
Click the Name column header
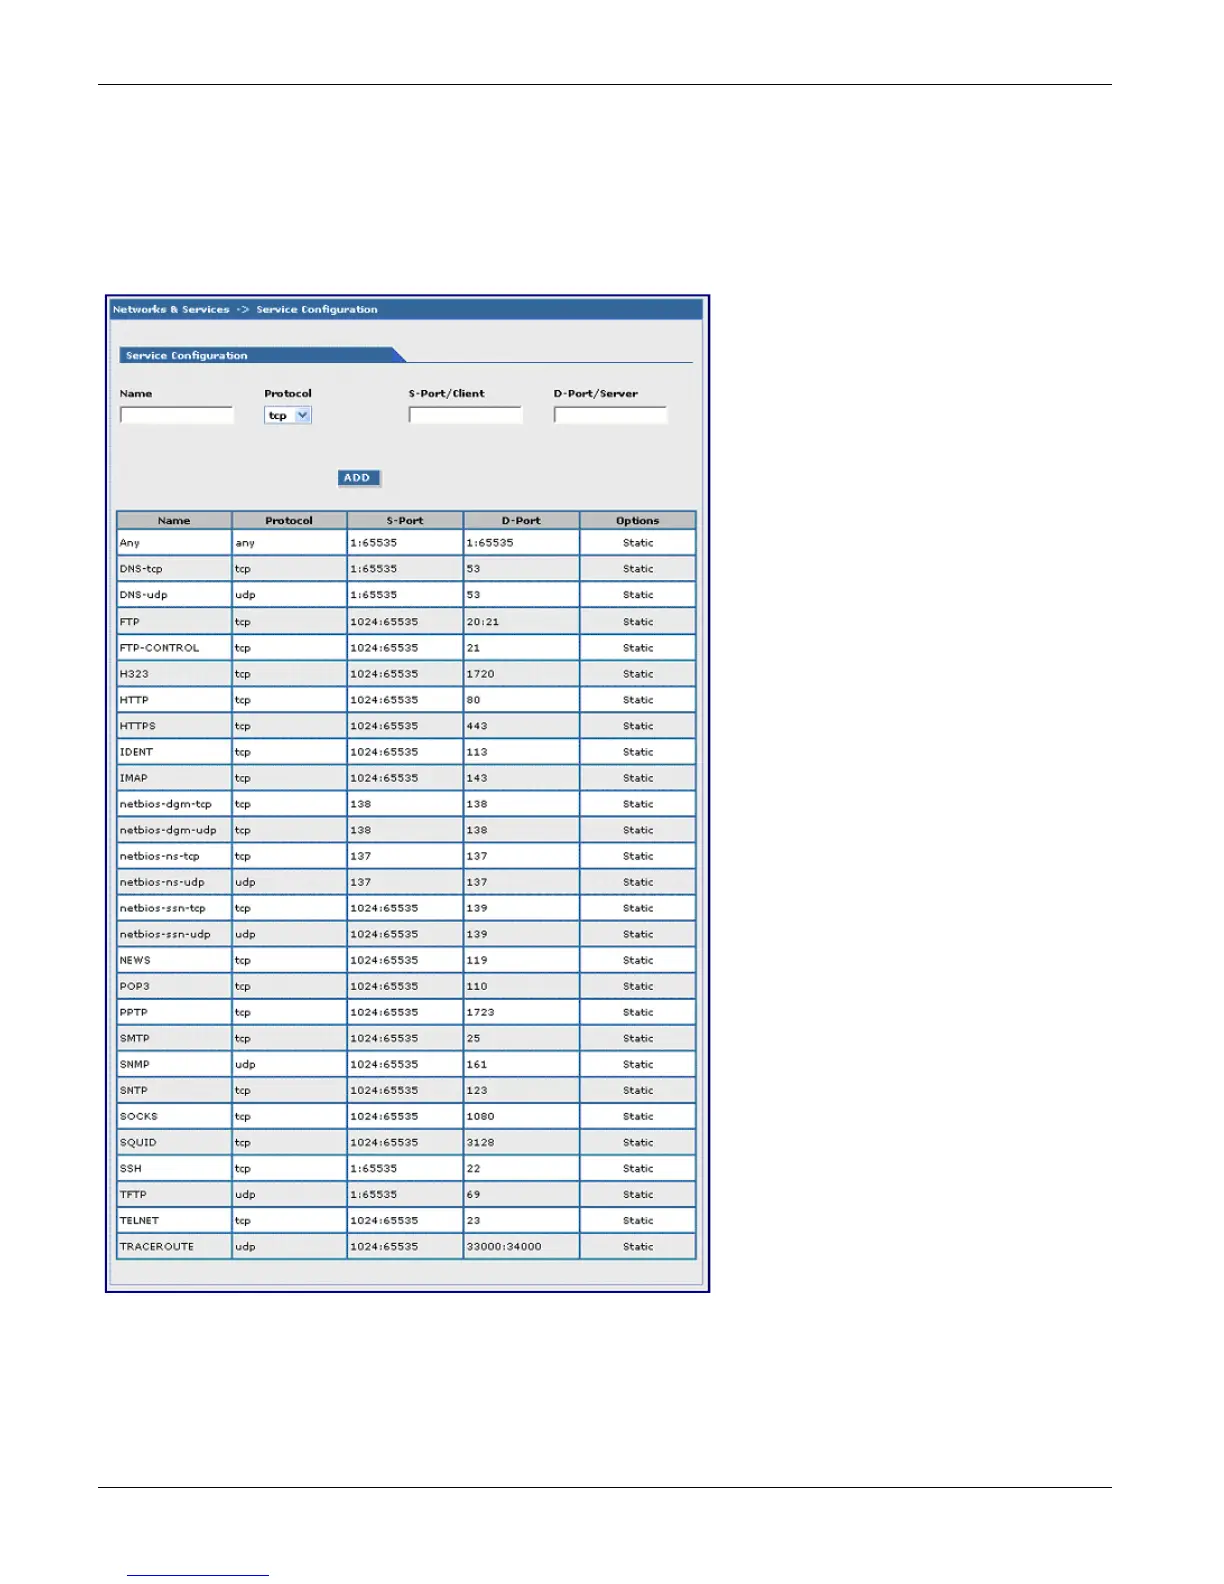click(x=174, y=521)
